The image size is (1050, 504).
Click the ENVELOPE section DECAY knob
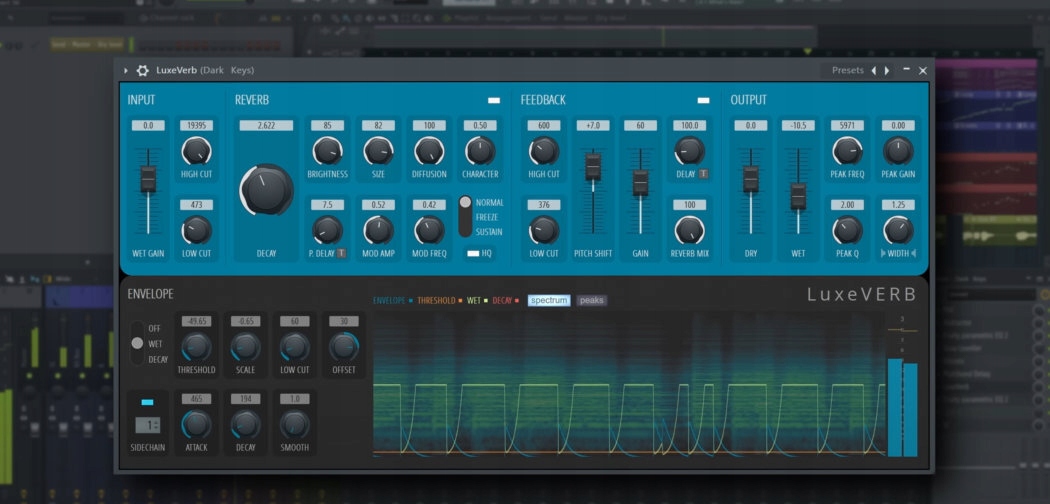click(246, 424)
